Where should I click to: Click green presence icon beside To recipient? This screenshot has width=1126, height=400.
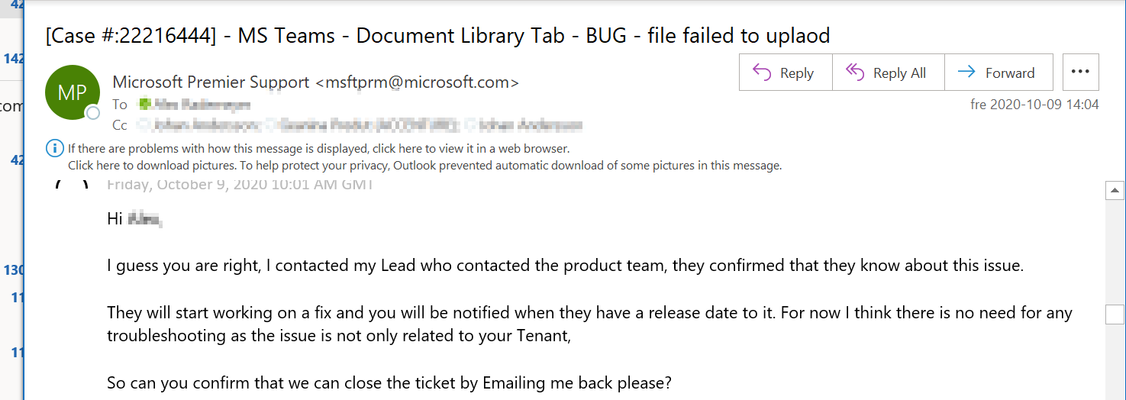pos(145,105)
